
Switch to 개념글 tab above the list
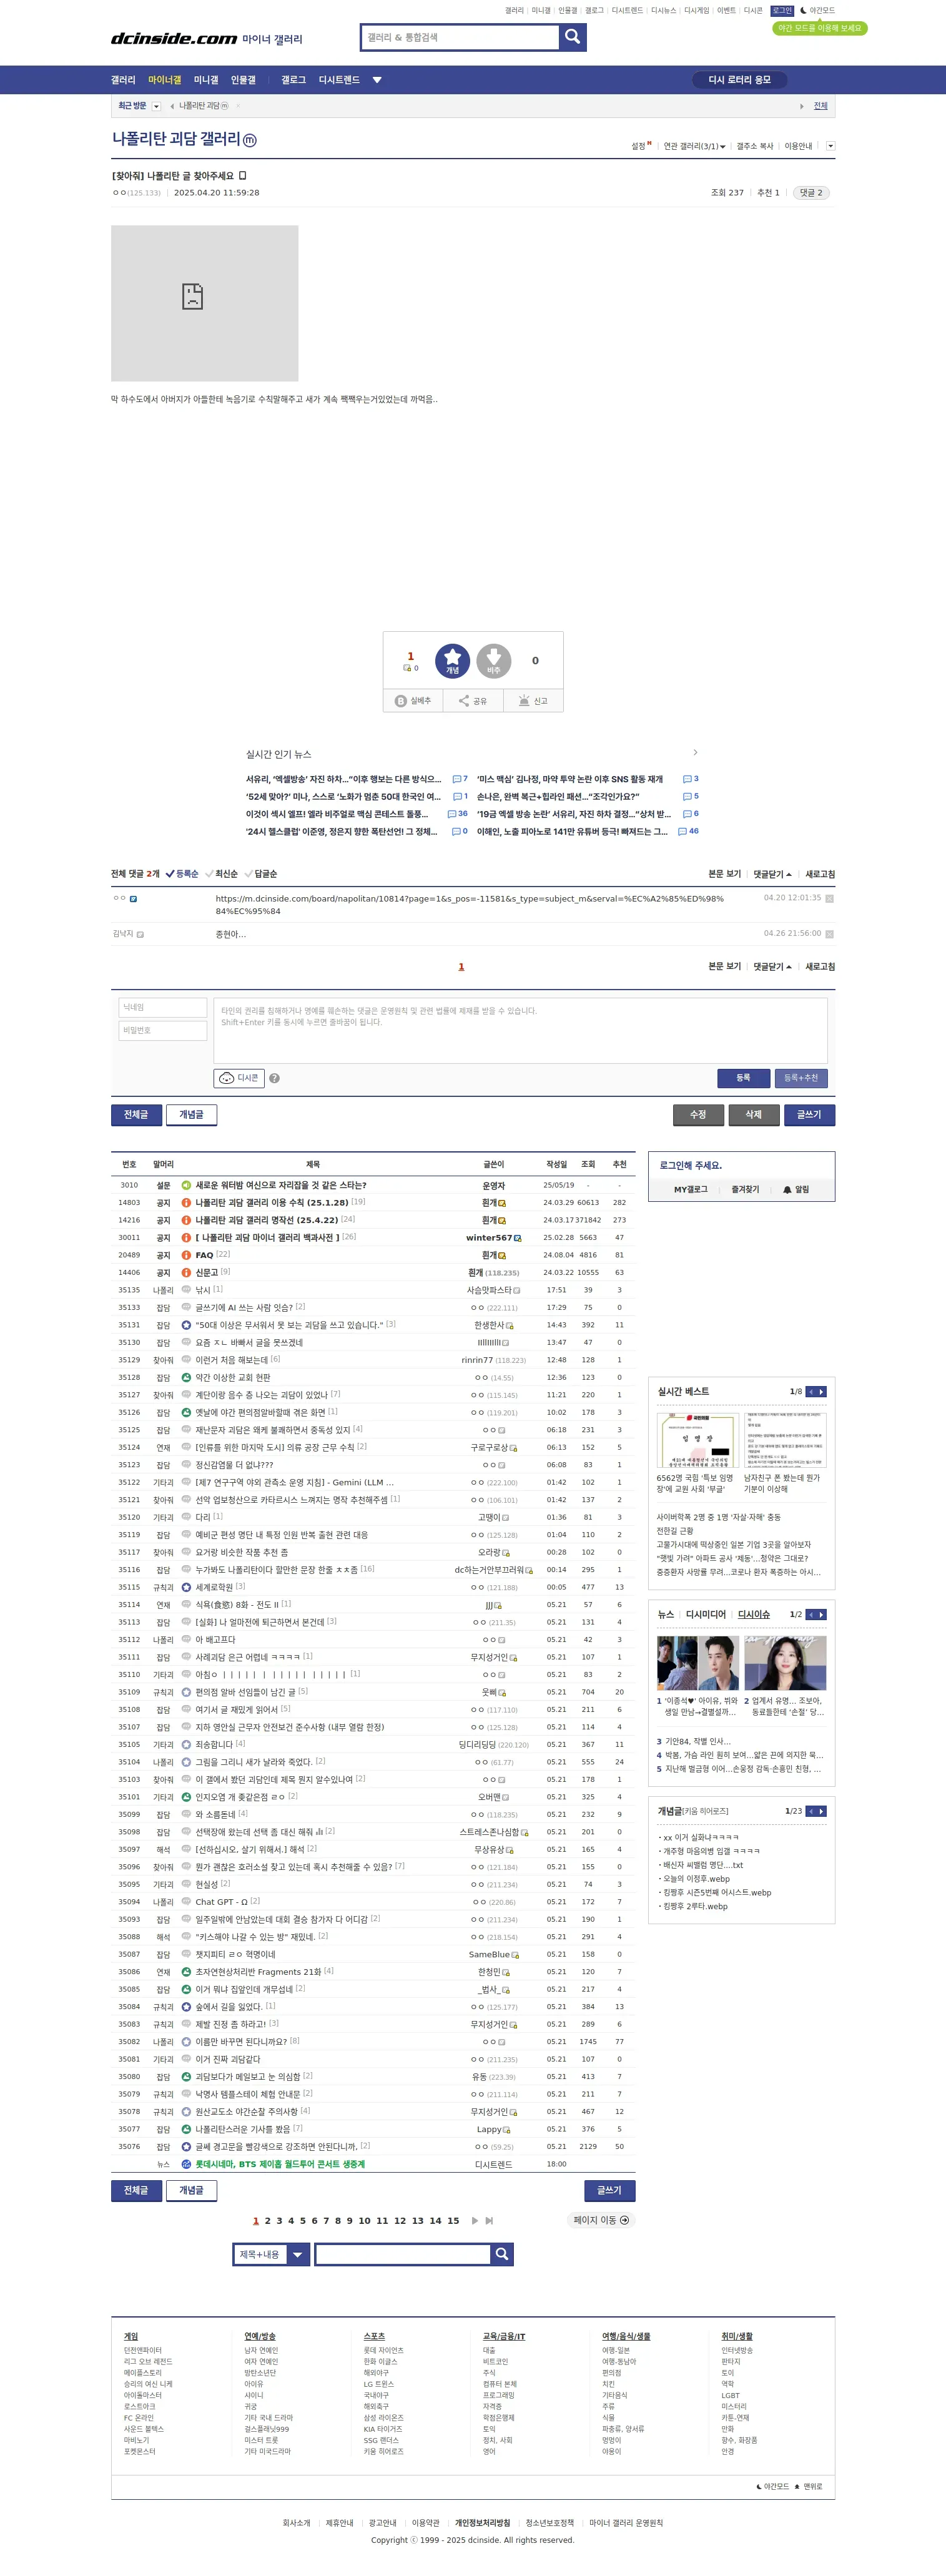pos(191,1115)
